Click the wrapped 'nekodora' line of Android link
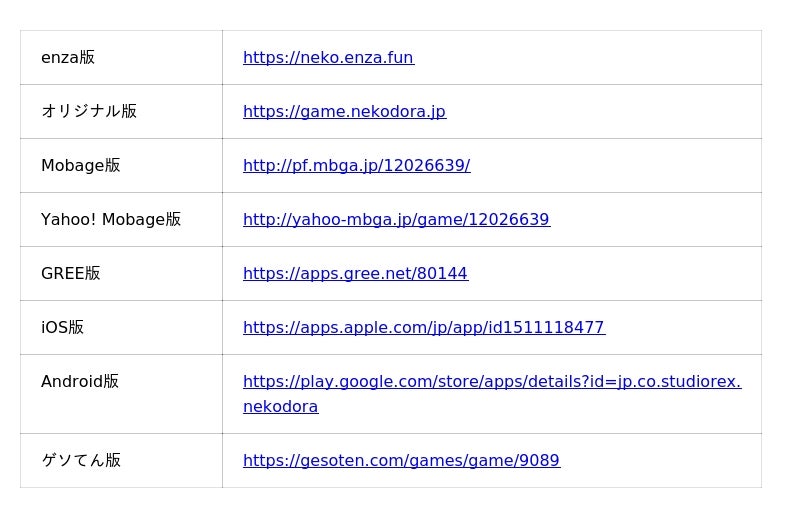Viewport: 800px width, 518px height. (280, 407)
